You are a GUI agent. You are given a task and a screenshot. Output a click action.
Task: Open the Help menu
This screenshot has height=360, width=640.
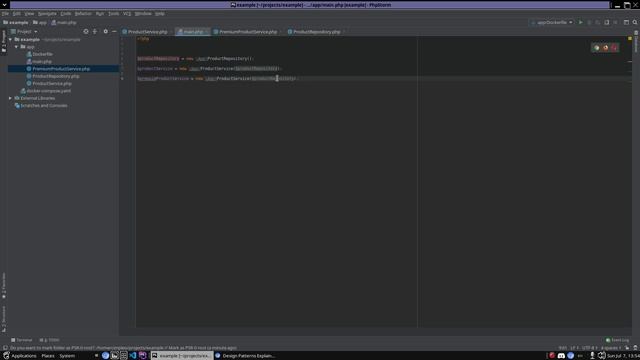pyautogui.click(x=160, y=13)
